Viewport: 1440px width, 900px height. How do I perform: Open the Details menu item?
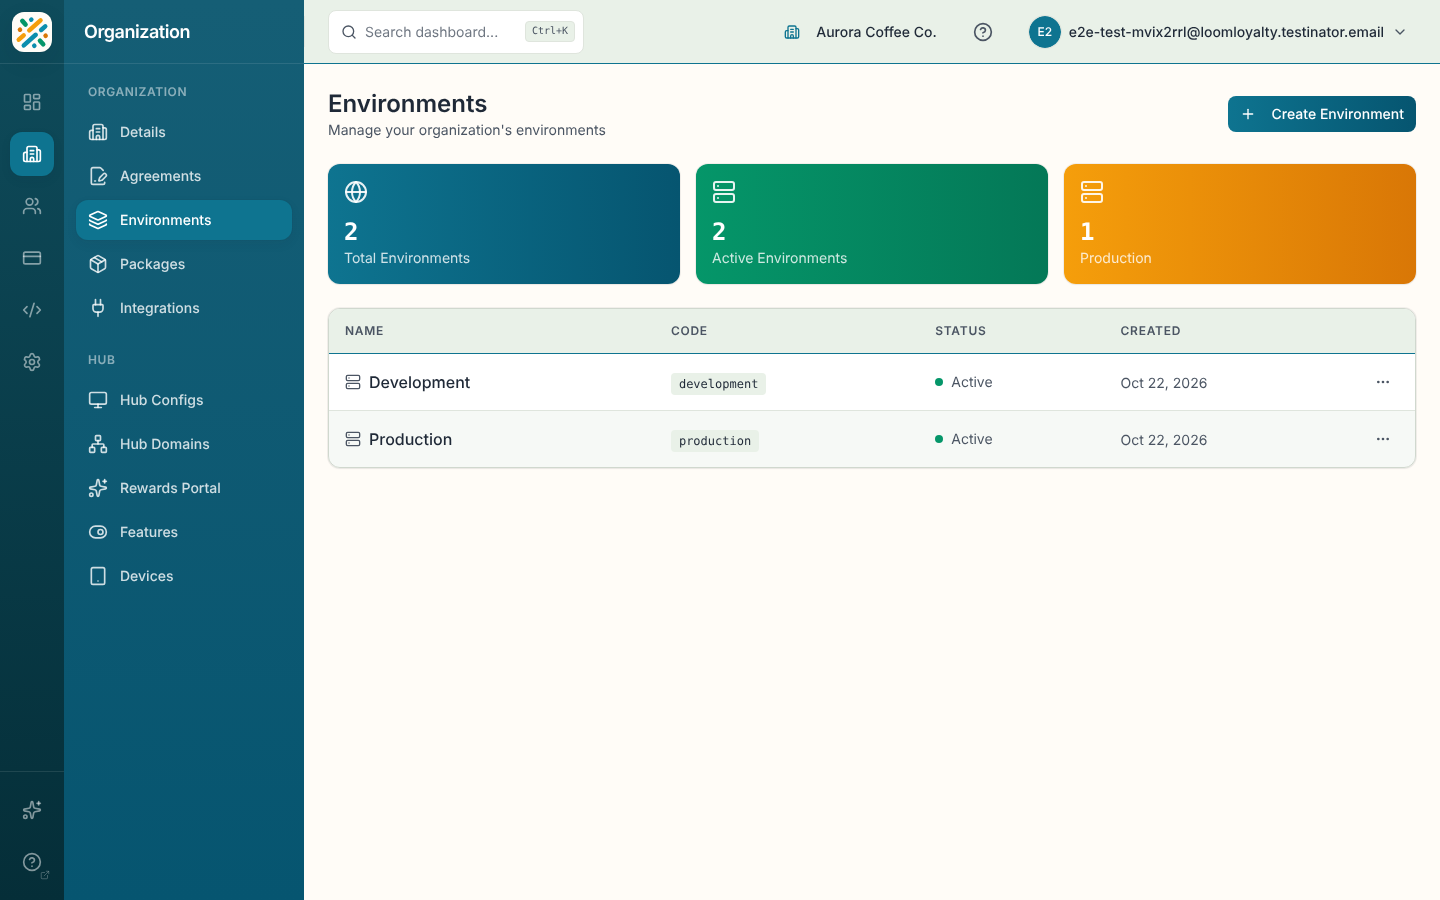coord(184,132)
